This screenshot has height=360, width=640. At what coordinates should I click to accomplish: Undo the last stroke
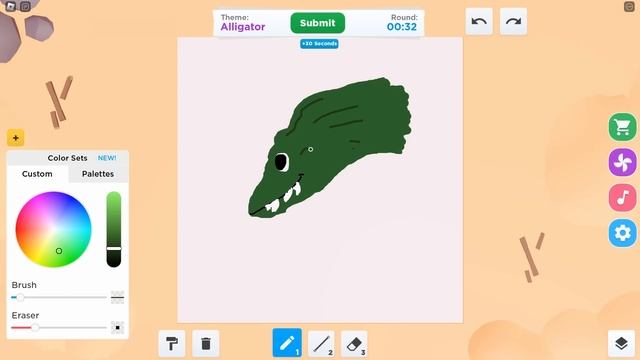479,21
